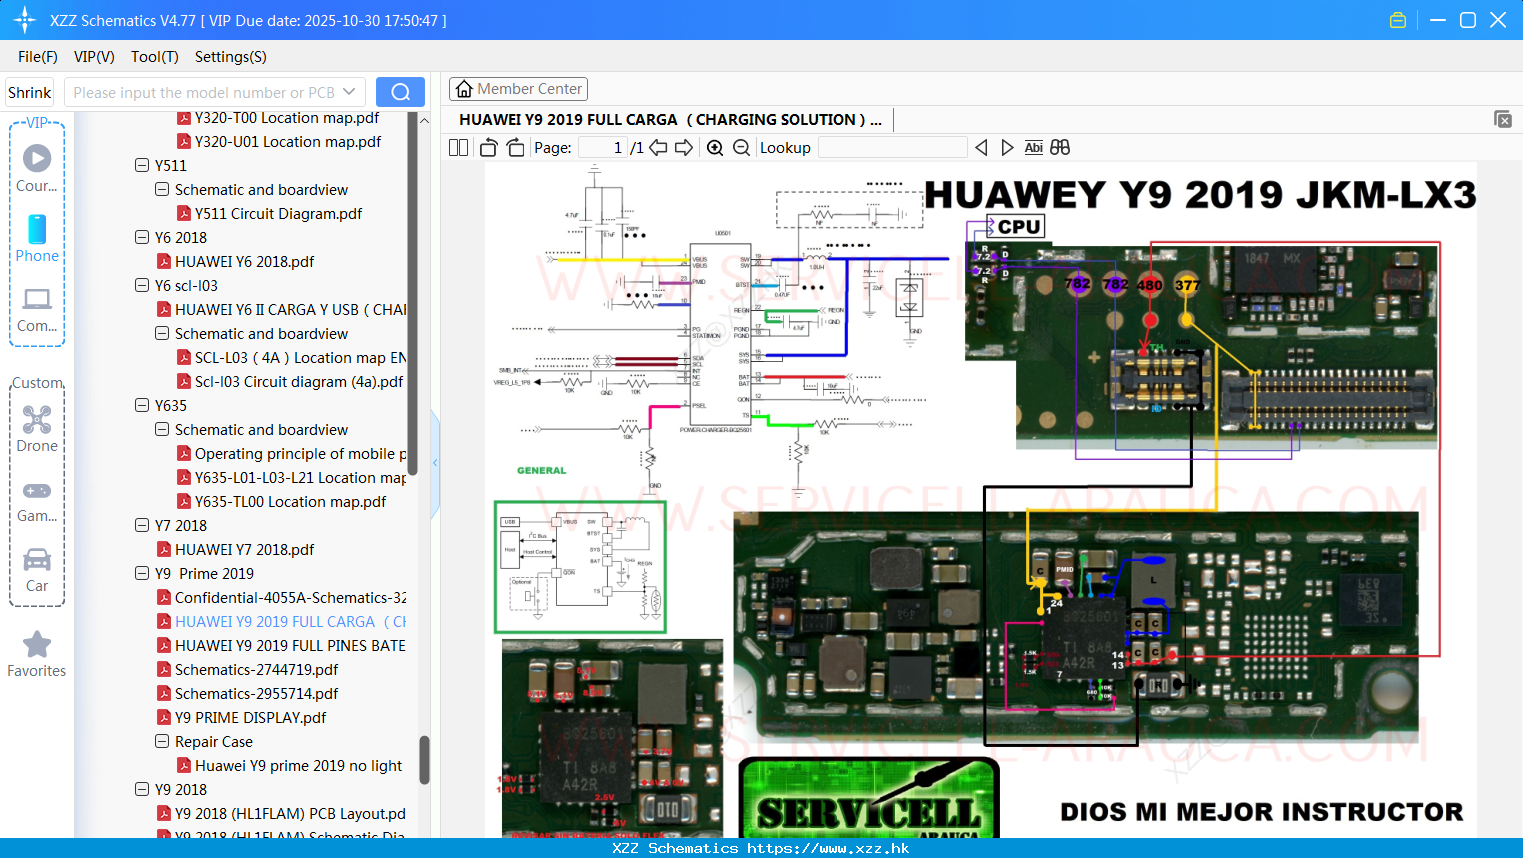Find next lookup result triangle

pos(1007,148)
